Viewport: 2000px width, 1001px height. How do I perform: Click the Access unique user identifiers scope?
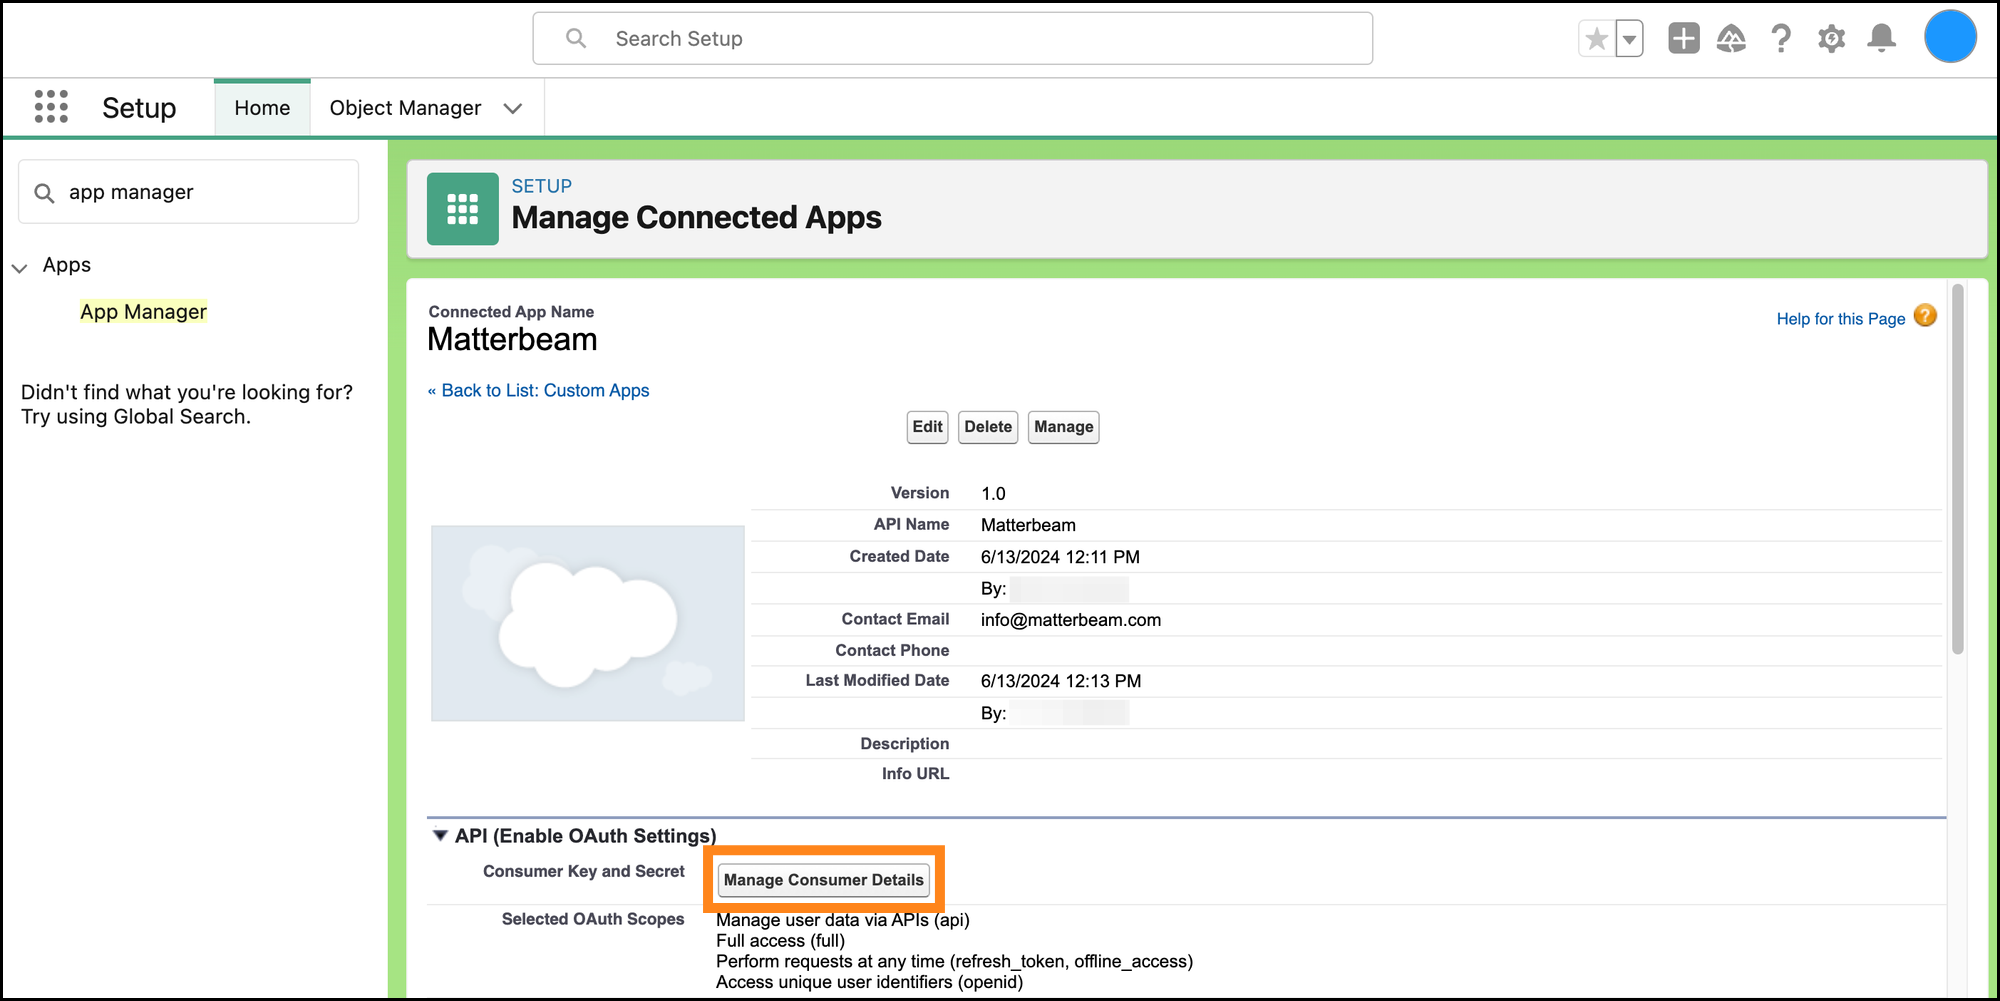point(869,982)
